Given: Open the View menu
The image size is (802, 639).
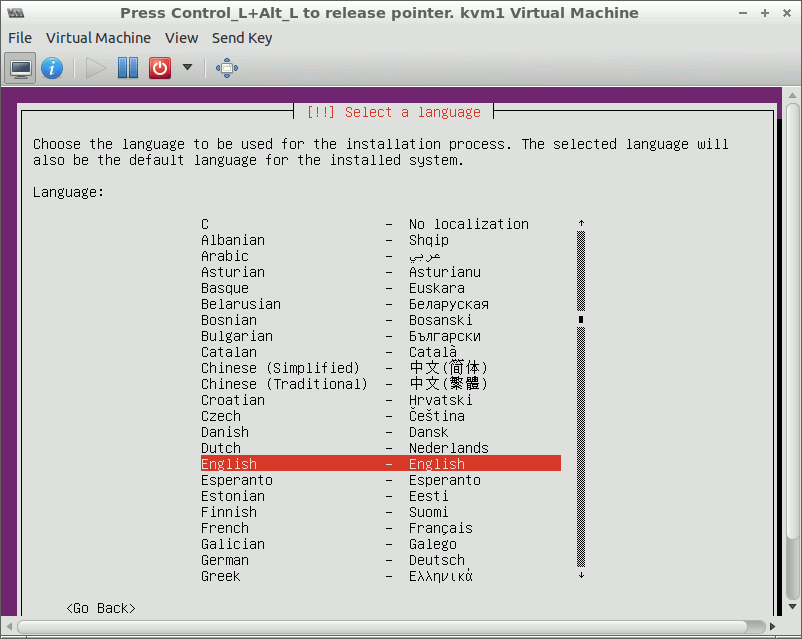Looking at the screenshot, I should click(181, 38).
